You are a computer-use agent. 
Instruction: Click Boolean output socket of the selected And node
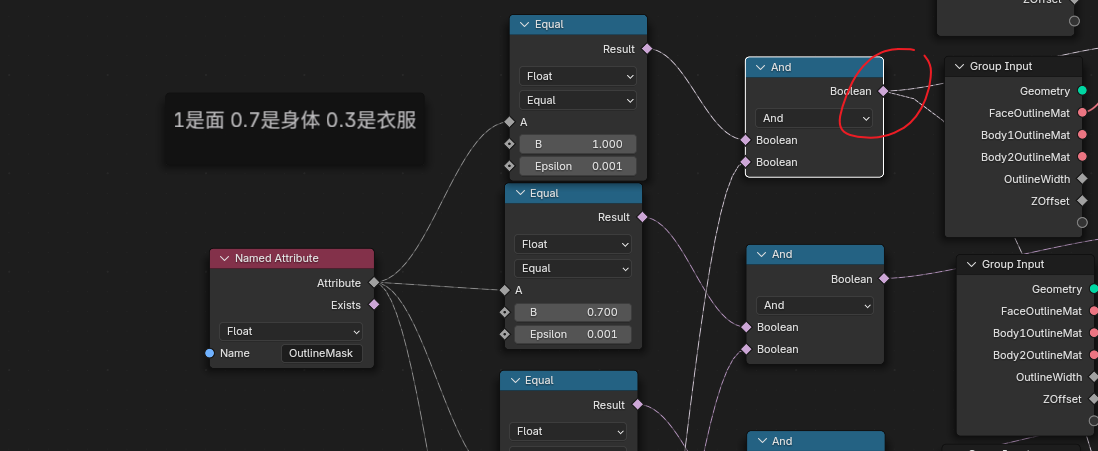883,91
